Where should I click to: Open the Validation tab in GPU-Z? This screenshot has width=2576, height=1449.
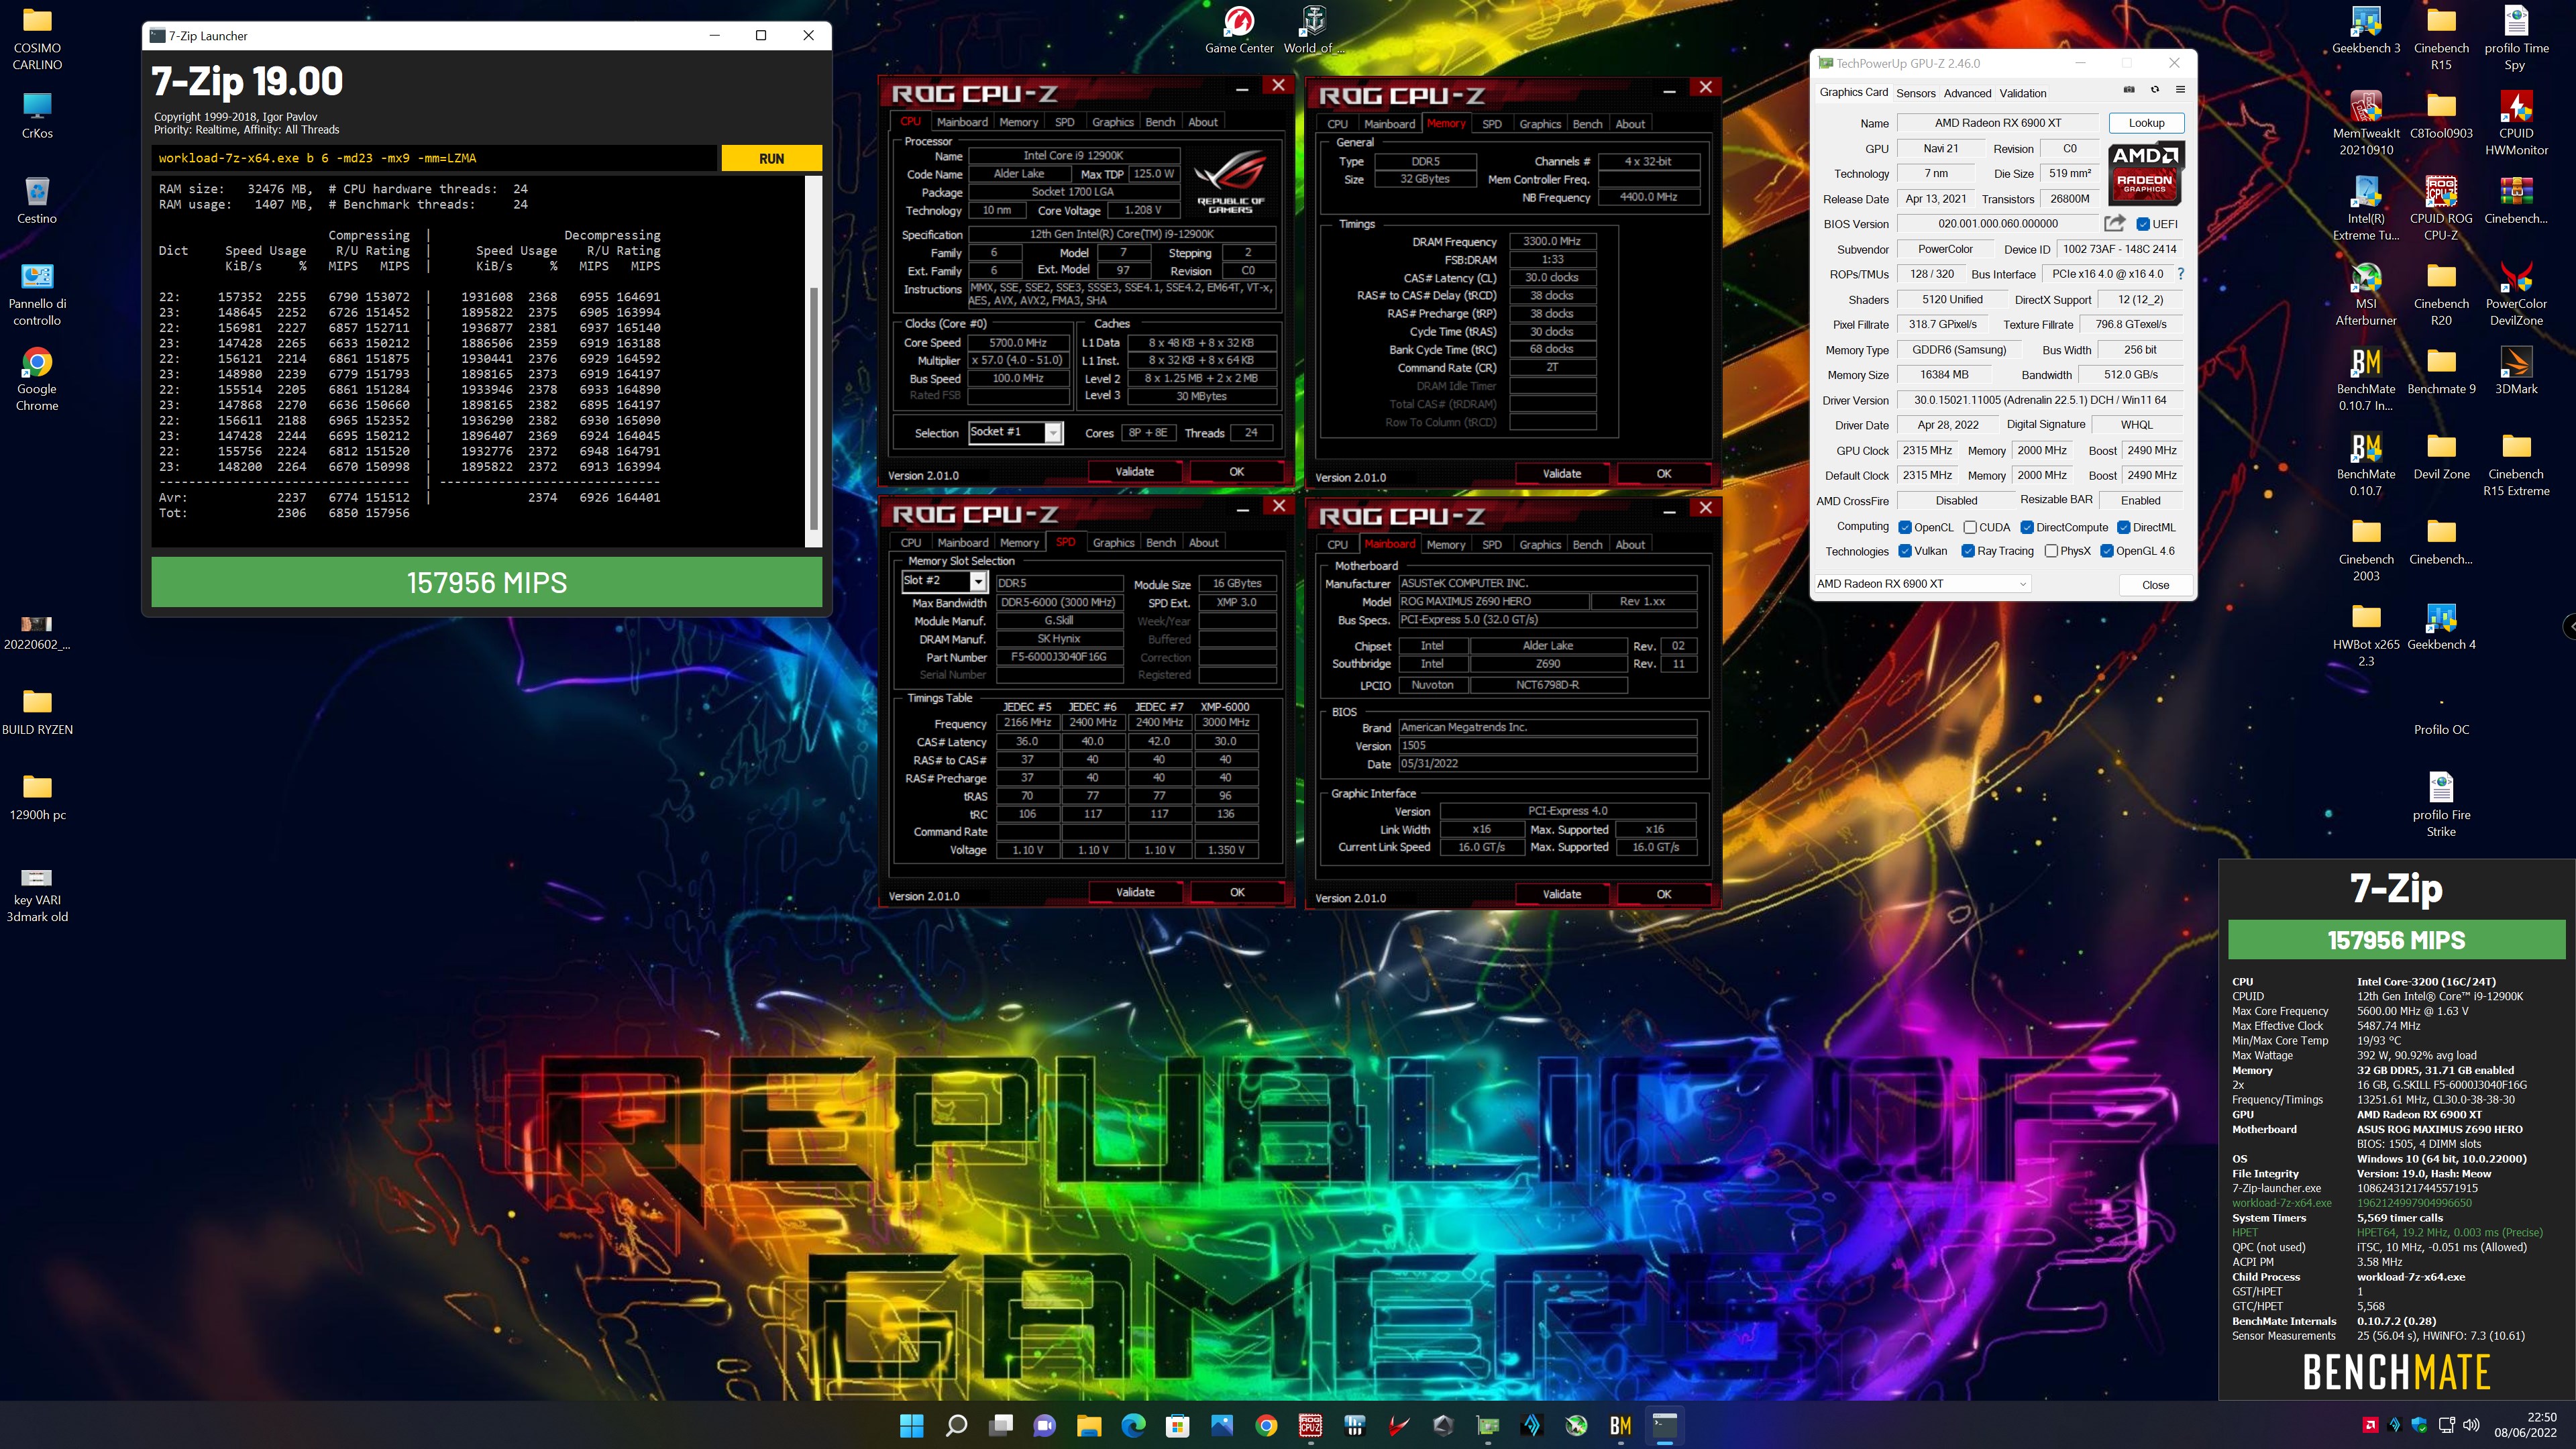(x=2022, y=93)
